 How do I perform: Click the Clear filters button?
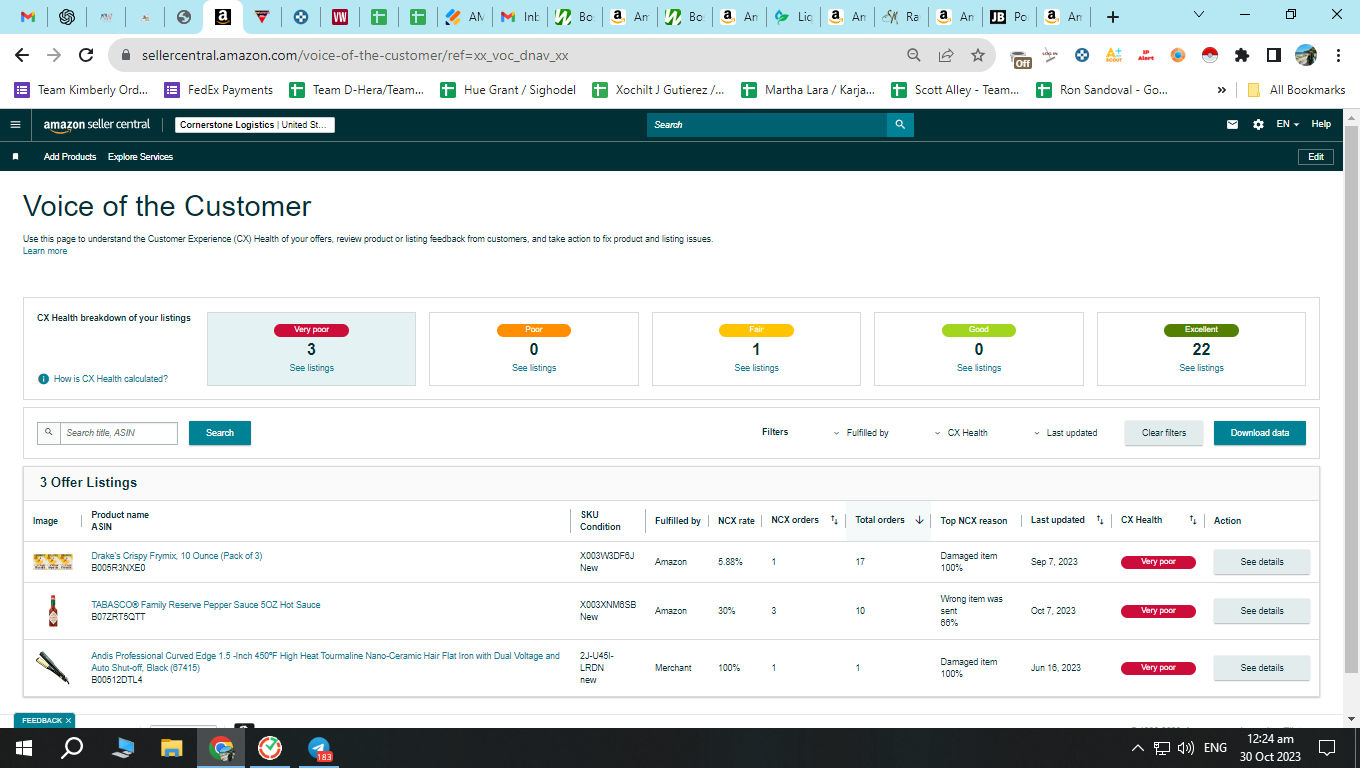pos(1164,433)
